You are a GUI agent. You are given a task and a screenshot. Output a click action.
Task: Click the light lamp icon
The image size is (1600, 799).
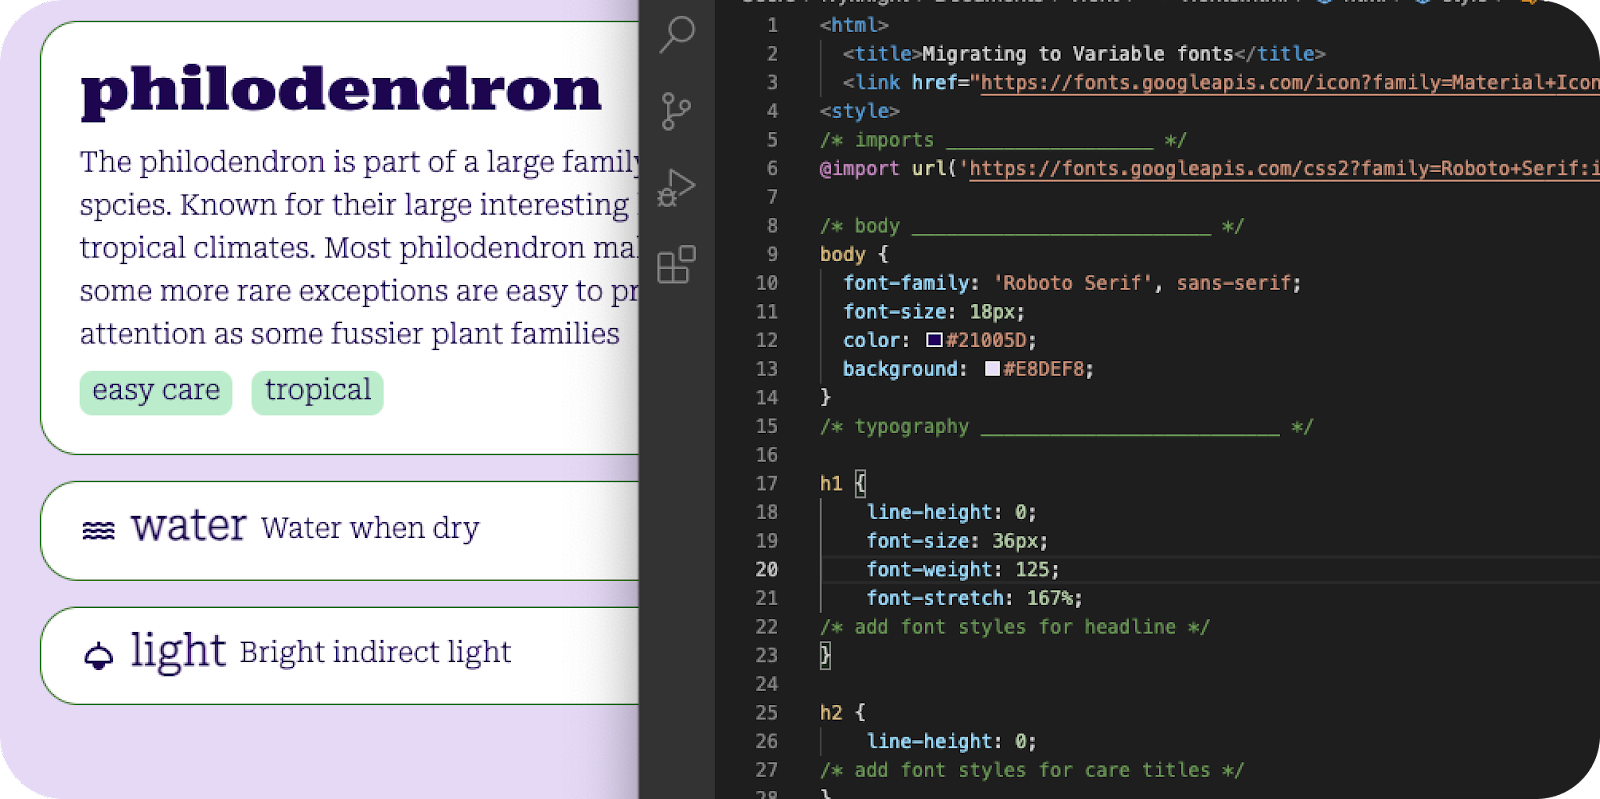[98, 656]
